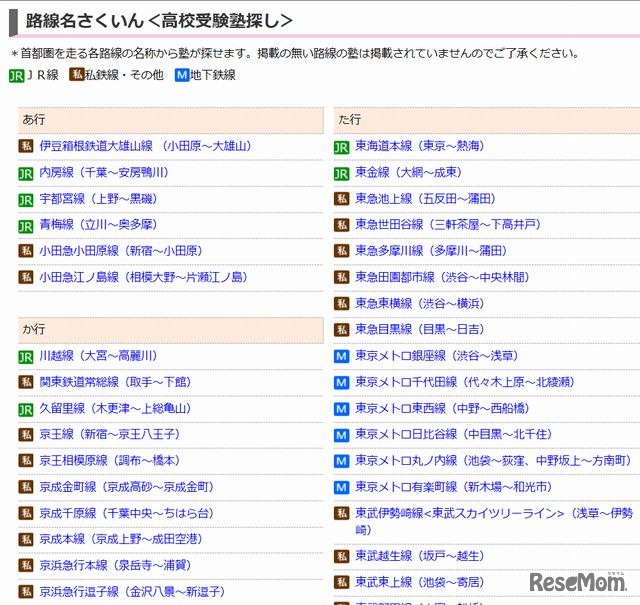Click 私 icon beside 東急池上線
The image size is (640, 605).
click(x=342, y=199)
